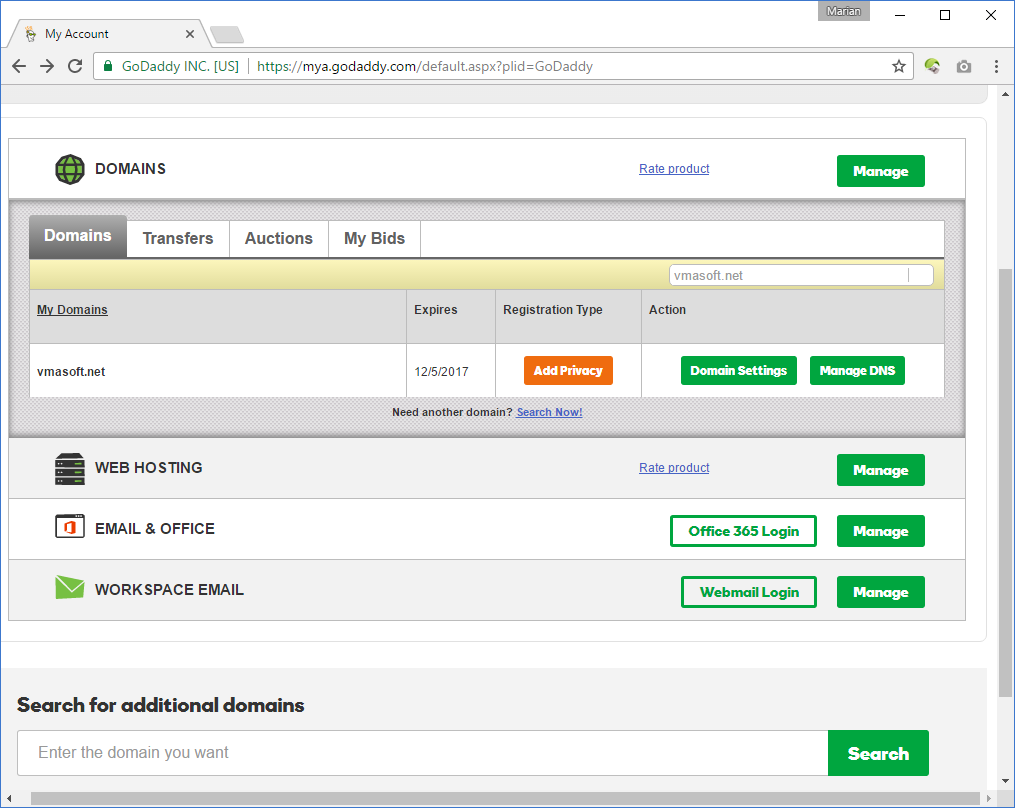Rate the Web Hosting product
Screen dimensions: 1015x808
(x=674, y=468)
